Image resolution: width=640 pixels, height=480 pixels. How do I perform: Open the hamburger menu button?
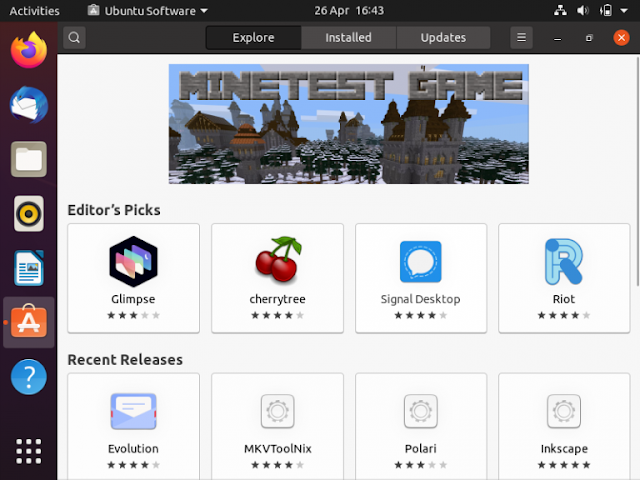(521, 38)
